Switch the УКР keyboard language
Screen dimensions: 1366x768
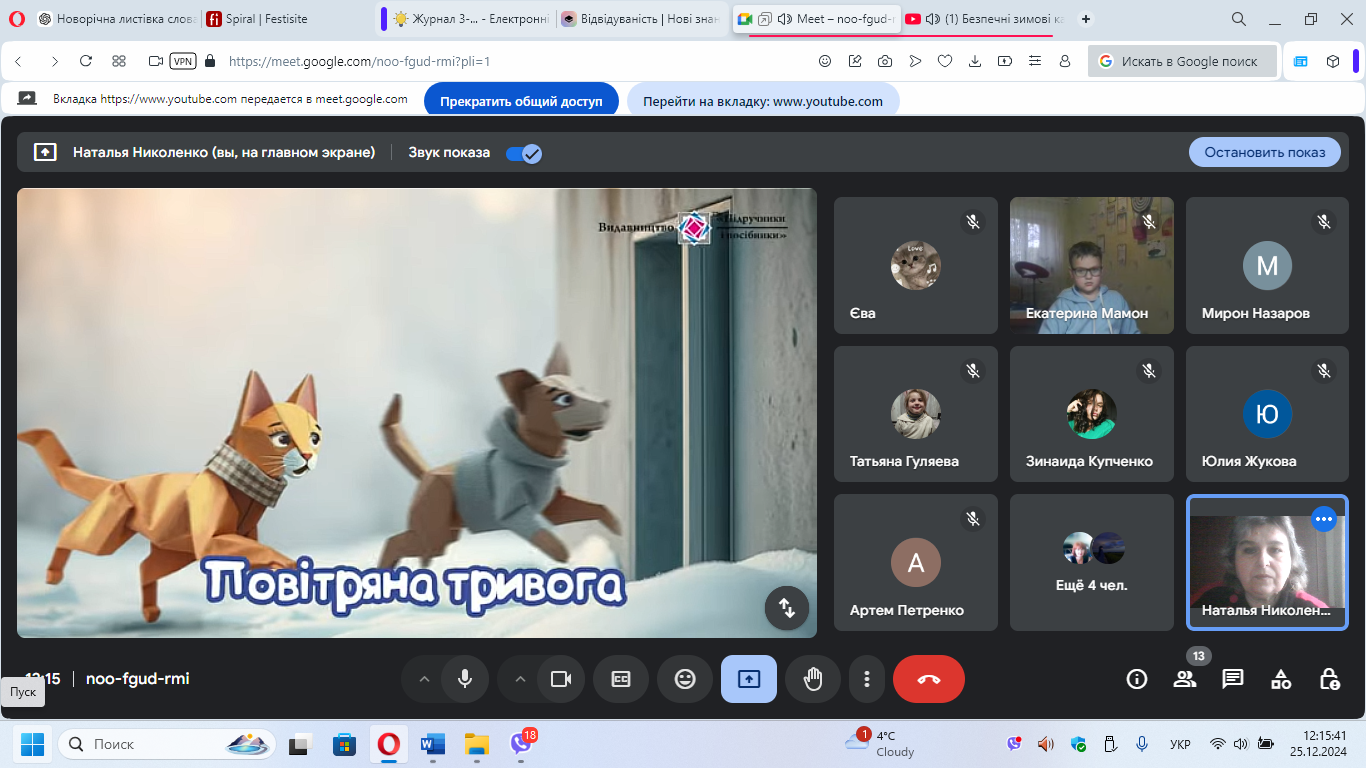[1180, 745]
